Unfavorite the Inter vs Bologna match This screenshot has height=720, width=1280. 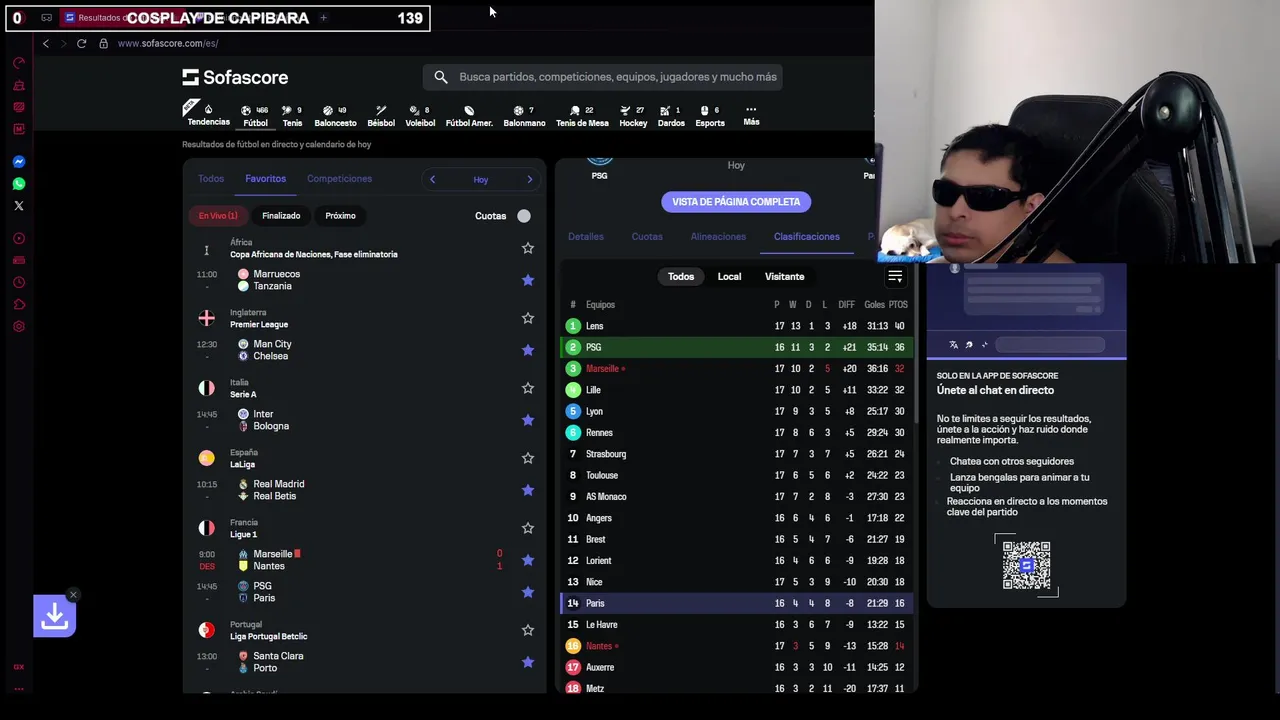[x=528, y=420]
